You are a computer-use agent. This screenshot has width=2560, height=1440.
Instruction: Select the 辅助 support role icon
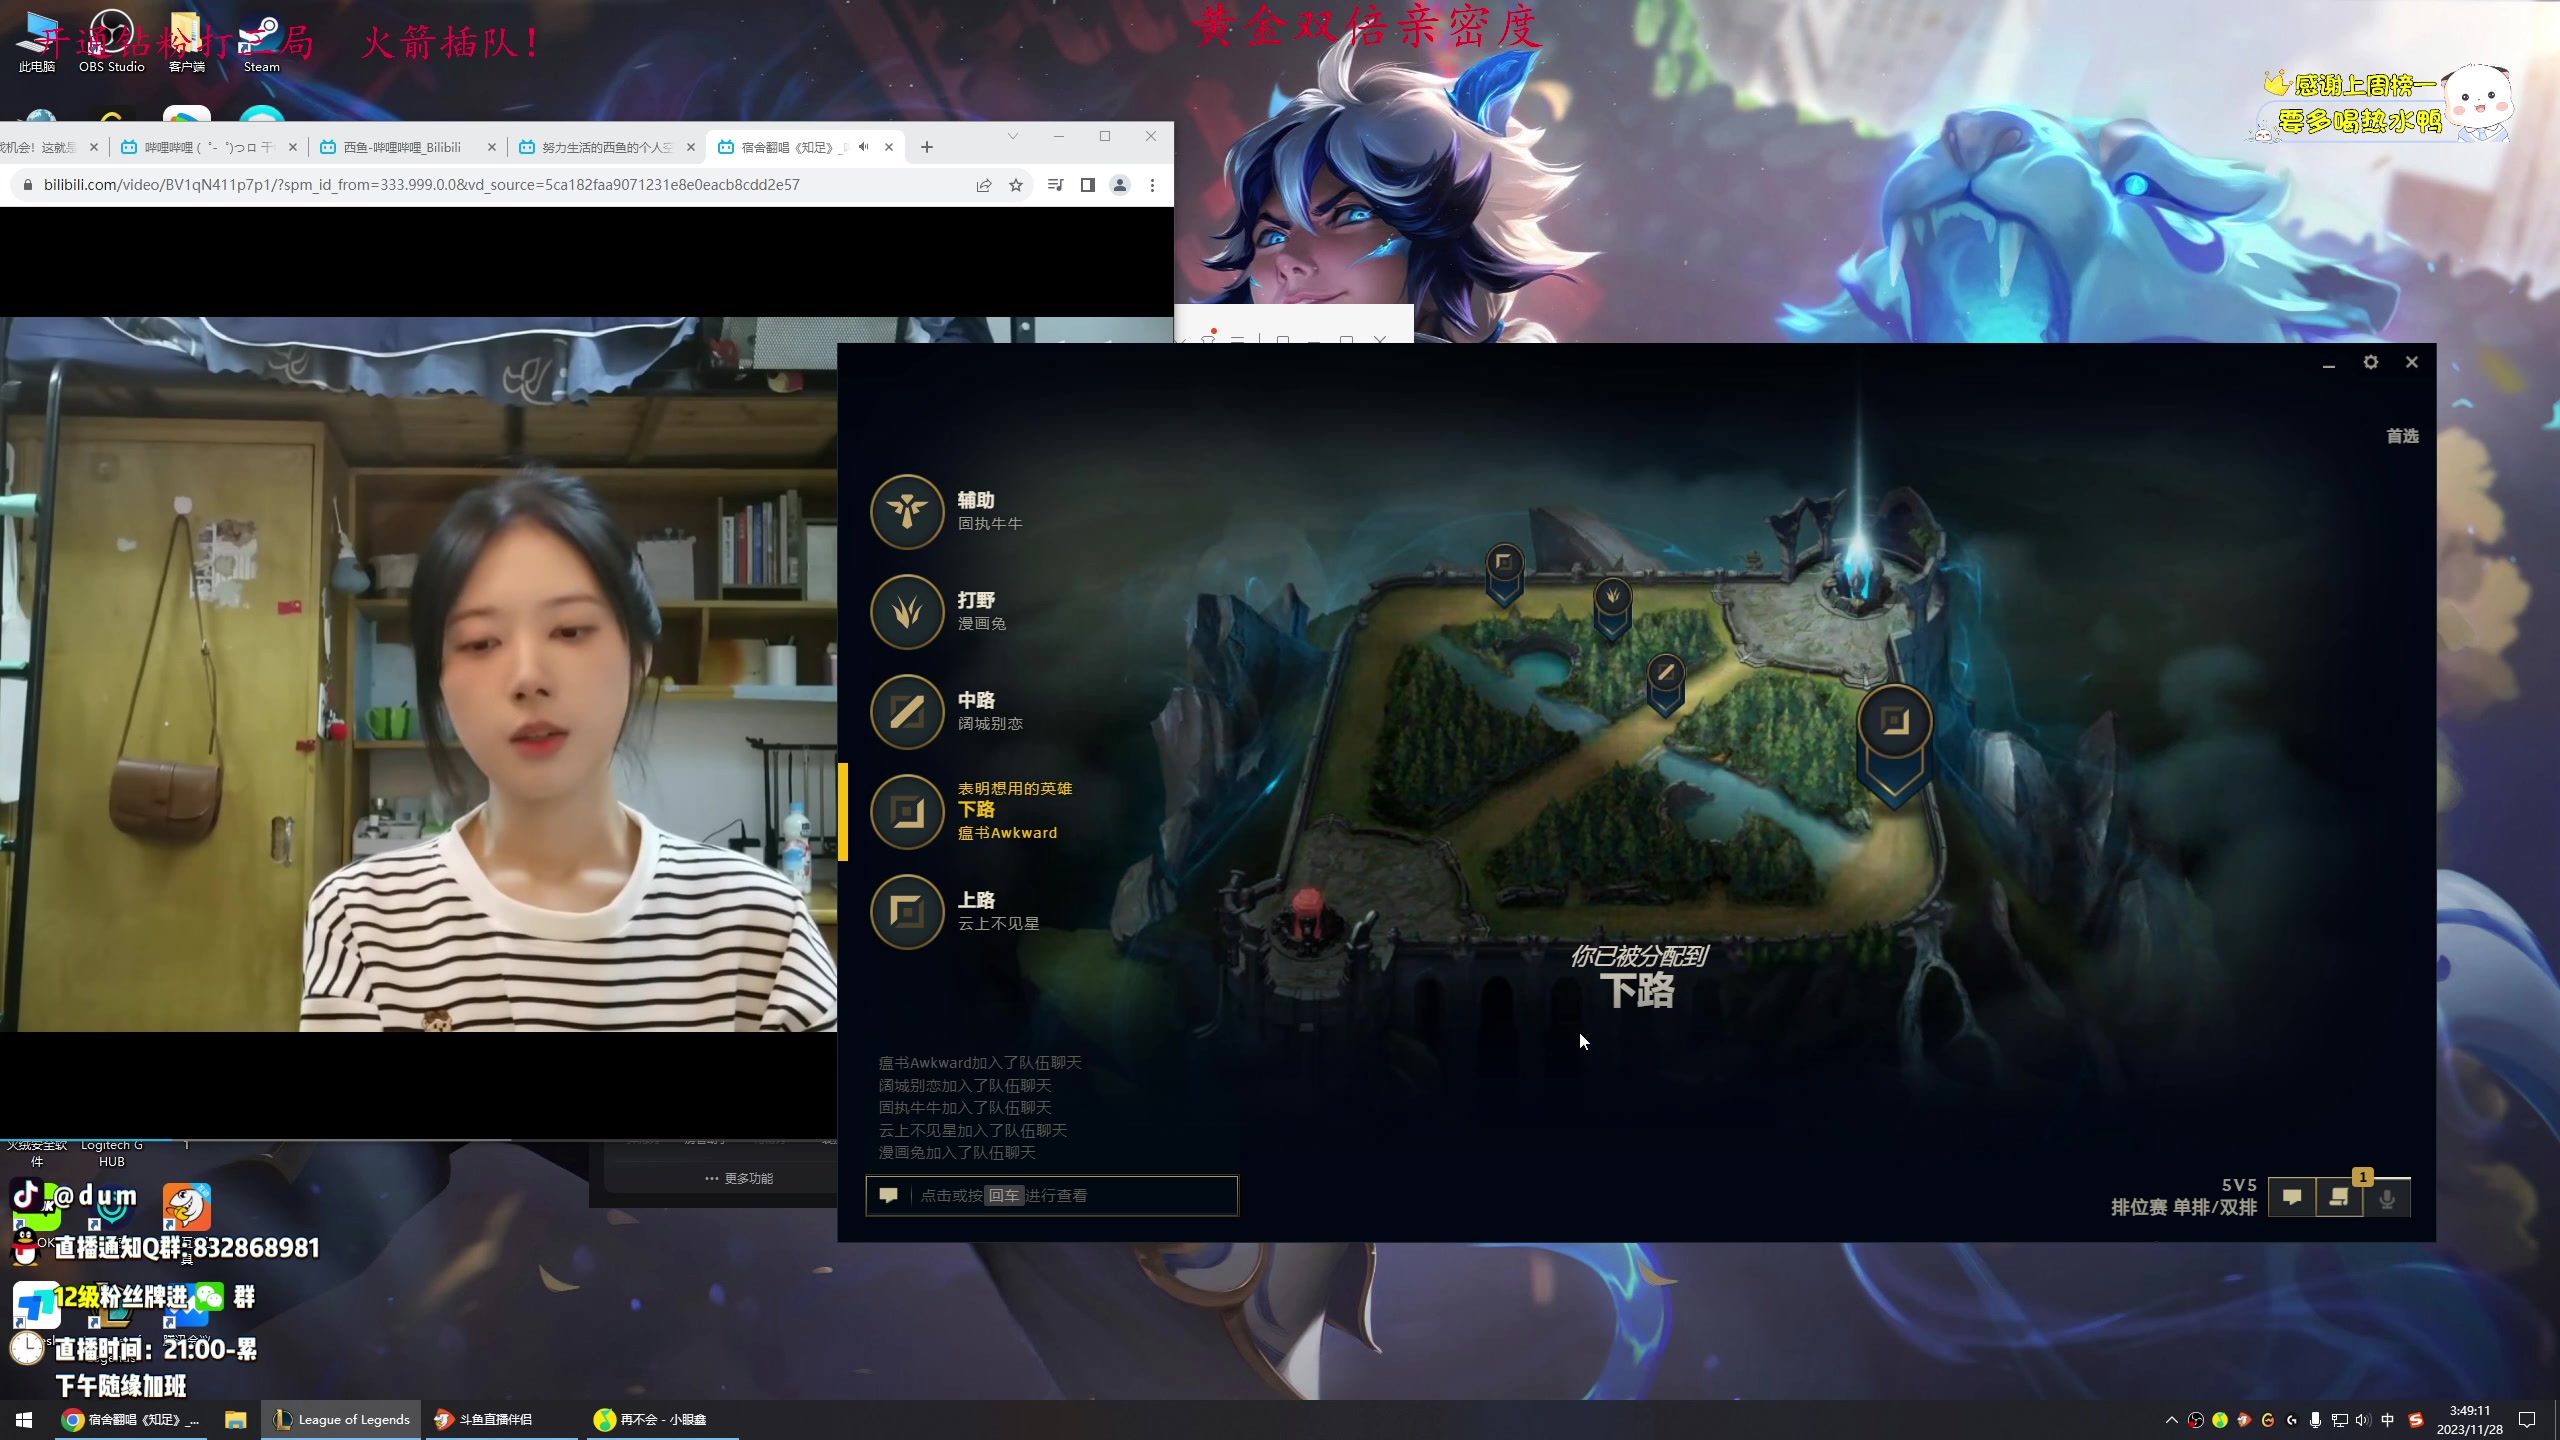click(907, 511)
